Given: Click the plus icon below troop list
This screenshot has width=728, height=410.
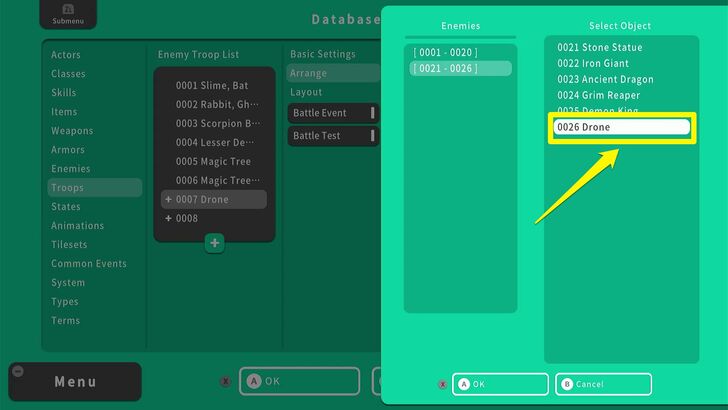Looking at the screenshot, I should click(214, 243).
